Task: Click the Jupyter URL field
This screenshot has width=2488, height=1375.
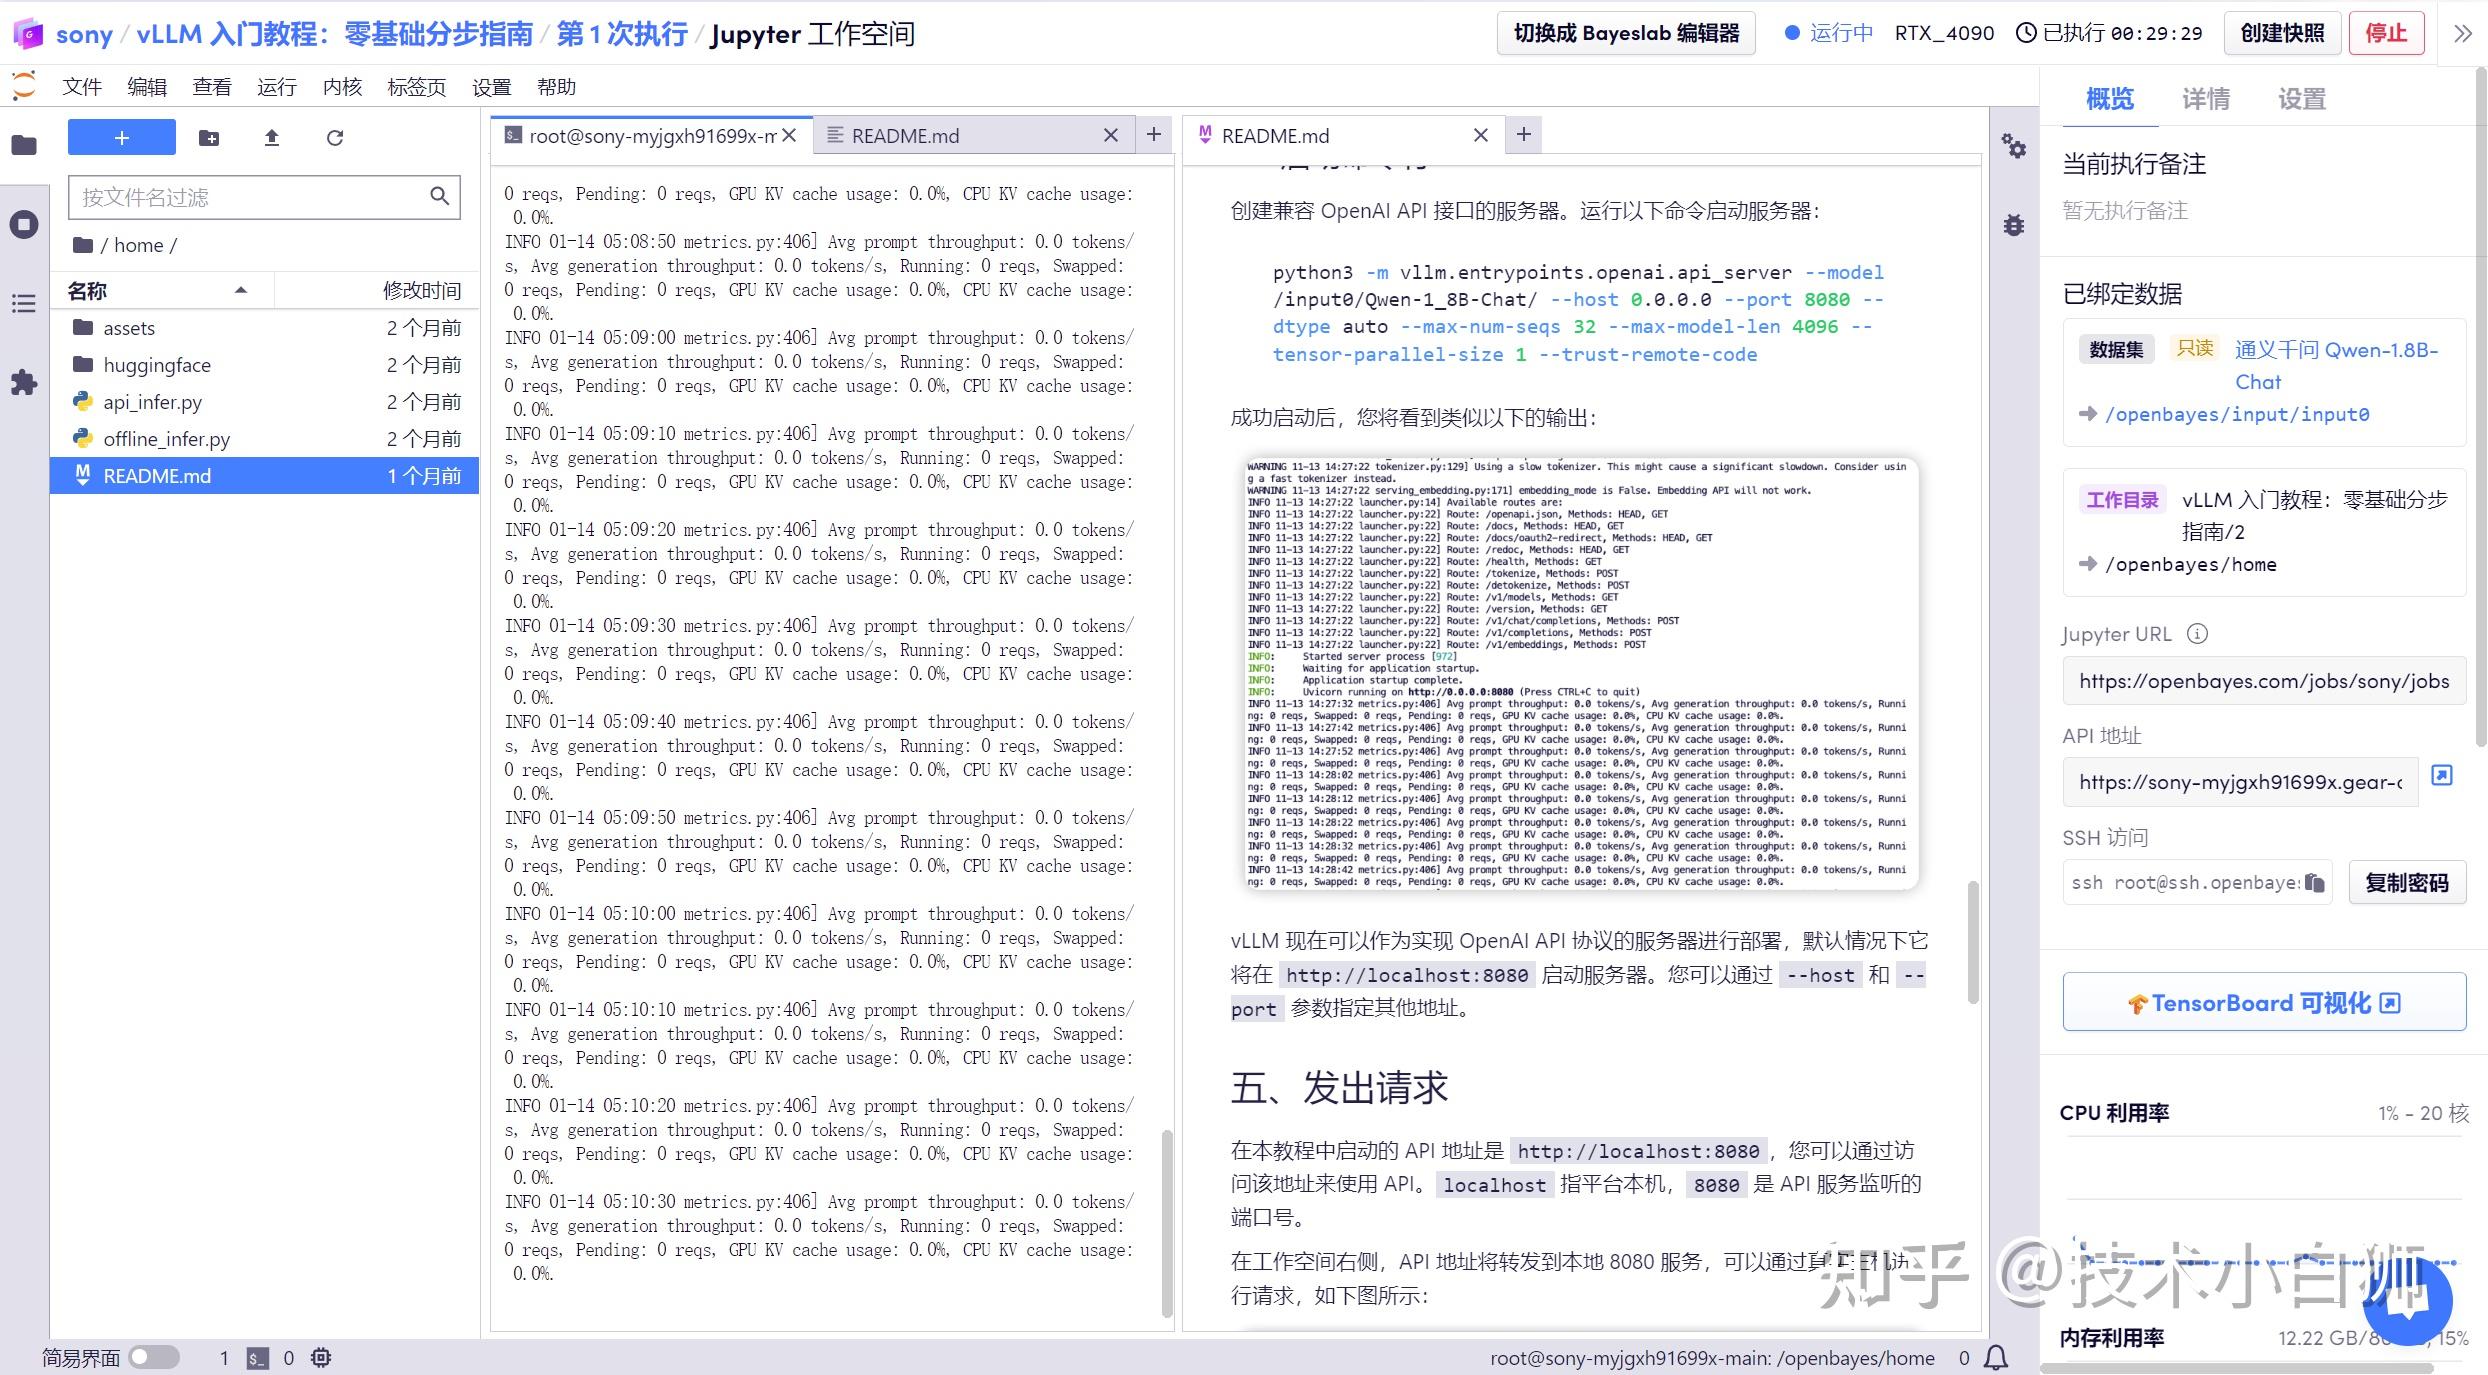Action: (x=2264, y=681)
